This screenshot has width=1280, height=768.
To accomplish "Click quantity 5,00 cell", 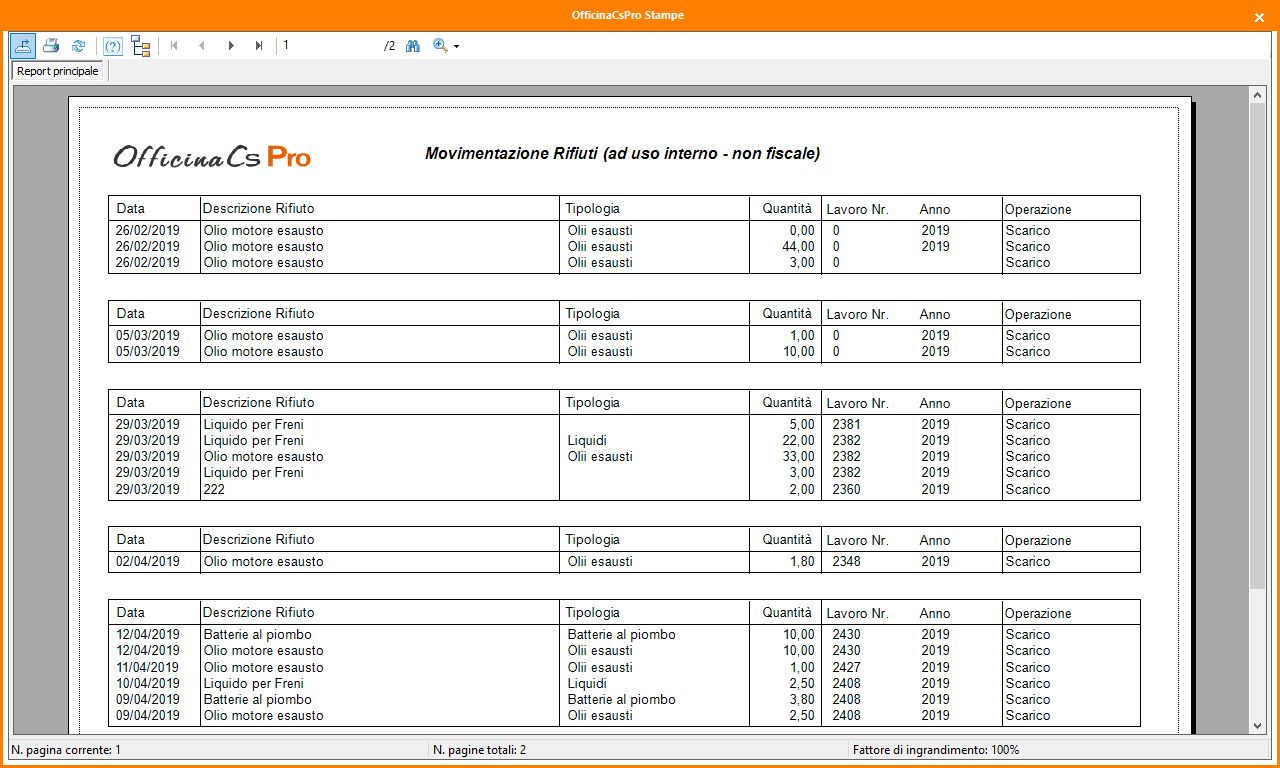I will click(801, 425).
